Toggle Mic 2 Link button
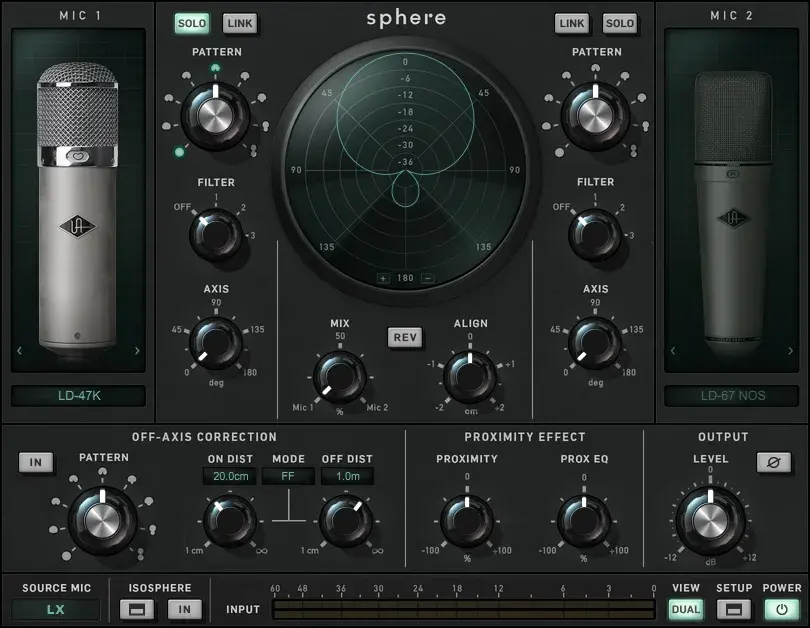The height and width of the screenshot is (628, 810). coord(572,23)
